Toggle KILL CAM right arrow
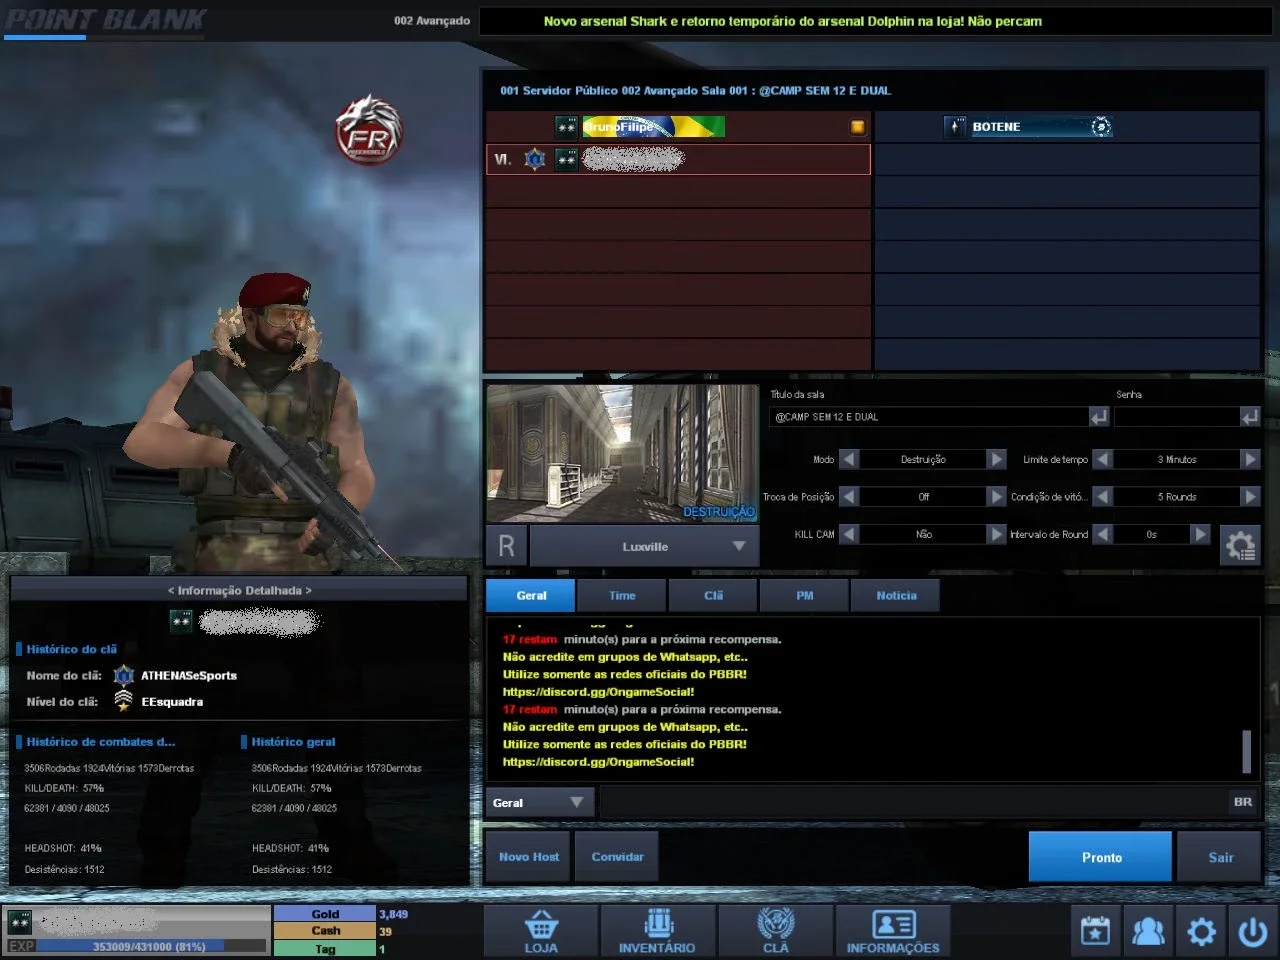Image resolution: width=1280 pixels, height=960 pixels. tap(996, 534)
